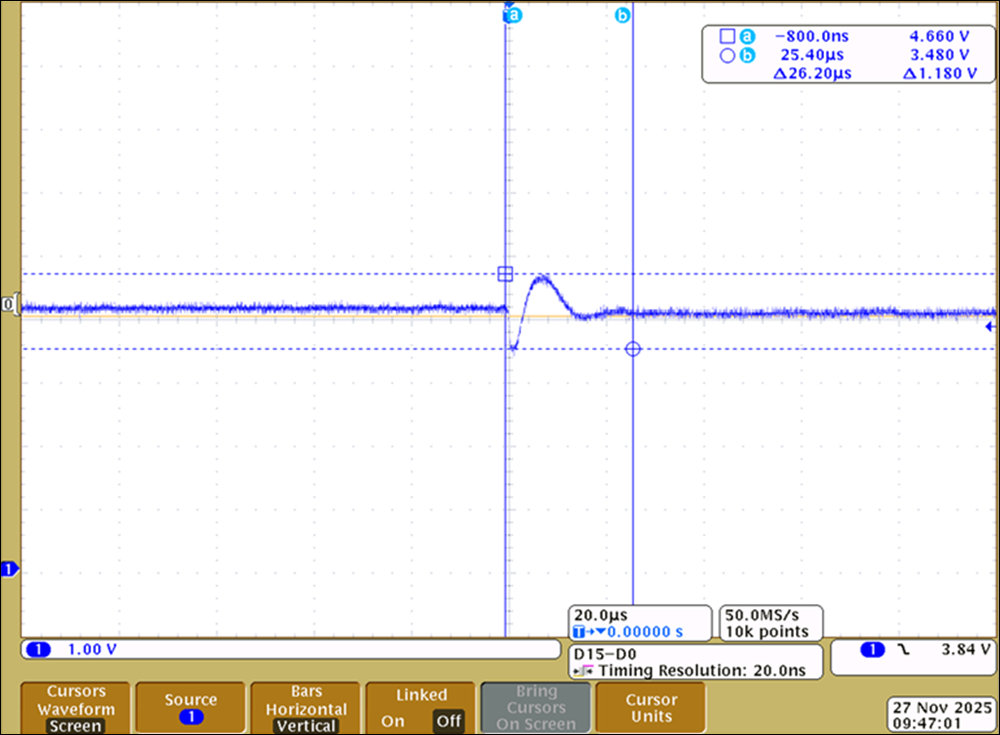1000x735 pixels.
Task: Click the D15-D0 Timing Resolution readout
Action: click(694, 662)
